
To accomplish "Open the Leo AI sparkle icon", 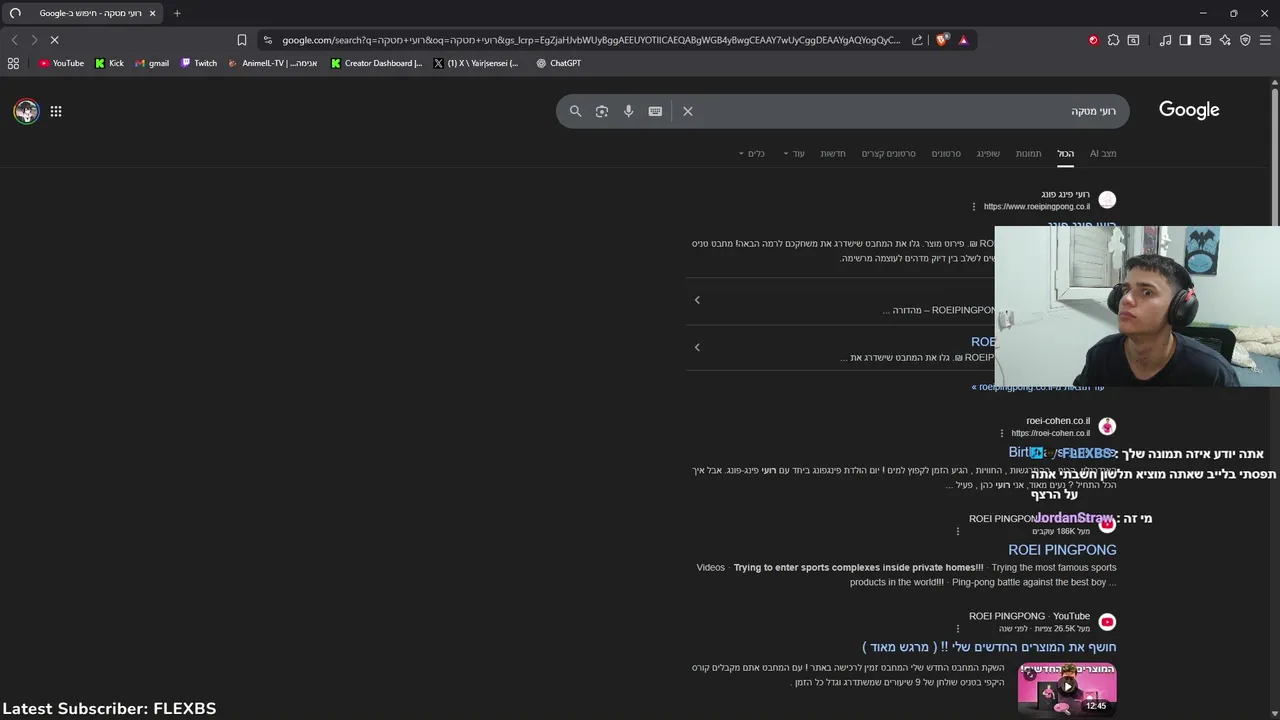I will point(1225,40).
